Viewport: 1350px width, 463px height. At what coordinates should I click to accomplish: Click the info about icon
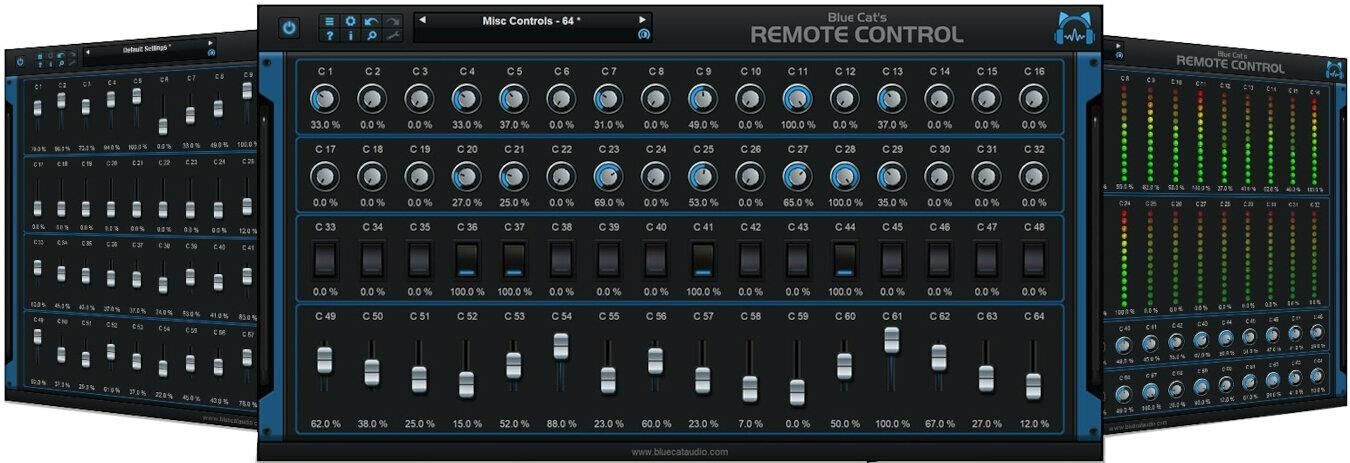coord(350,36)
